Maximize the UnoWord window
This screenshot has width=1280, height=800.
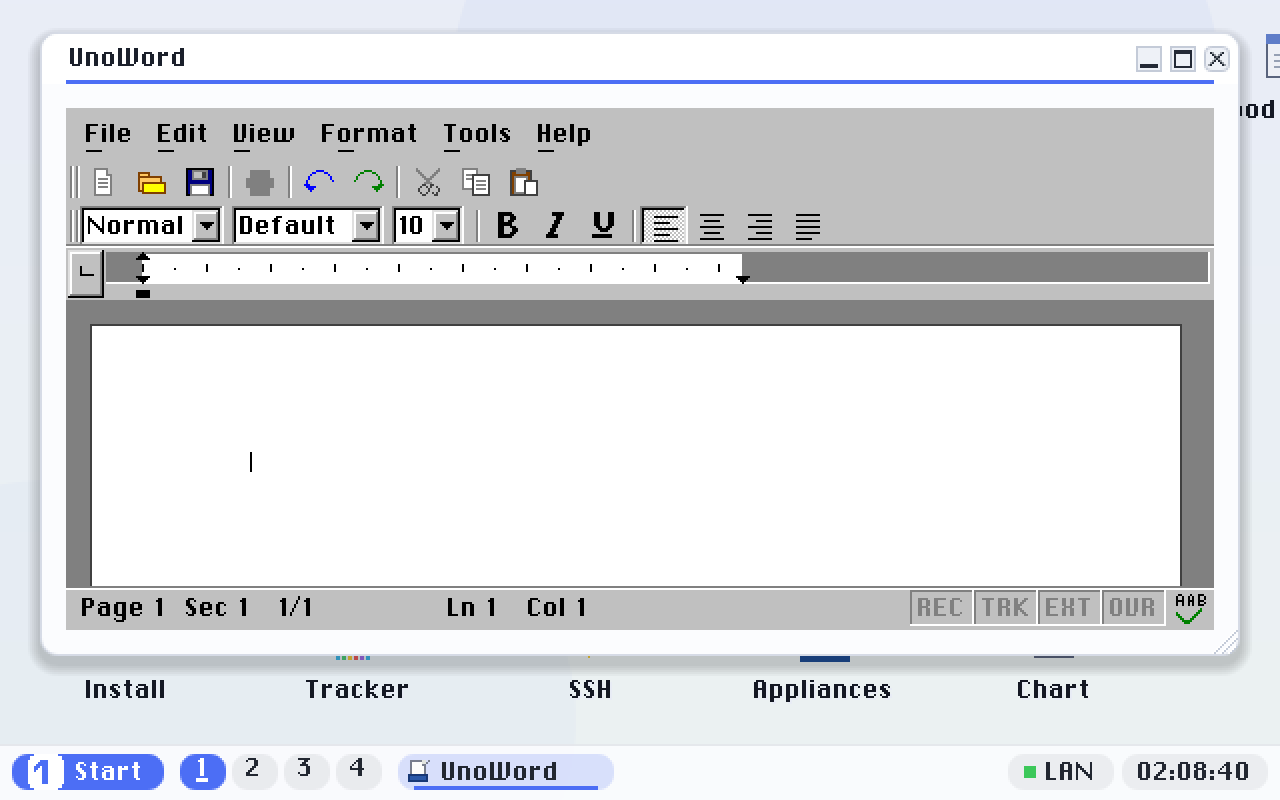[1183, 59]
